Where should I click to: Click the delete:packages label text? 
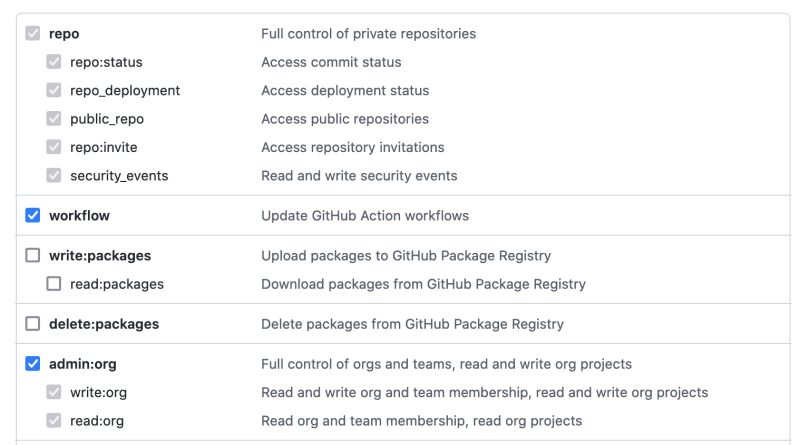point(104,324)
